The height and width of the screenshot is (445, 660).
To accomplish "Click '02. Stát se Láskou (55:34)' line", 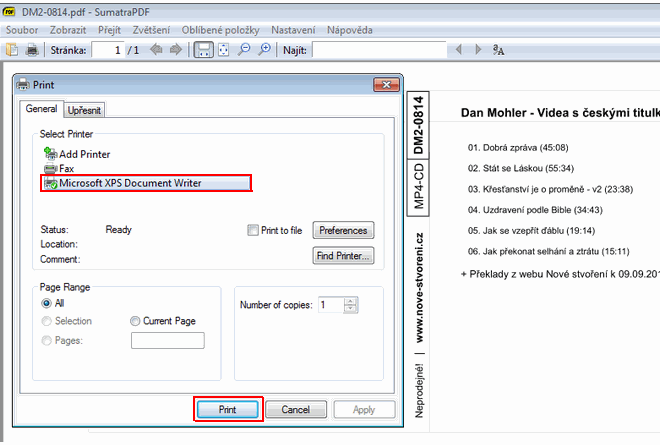I will click(521, 168).
